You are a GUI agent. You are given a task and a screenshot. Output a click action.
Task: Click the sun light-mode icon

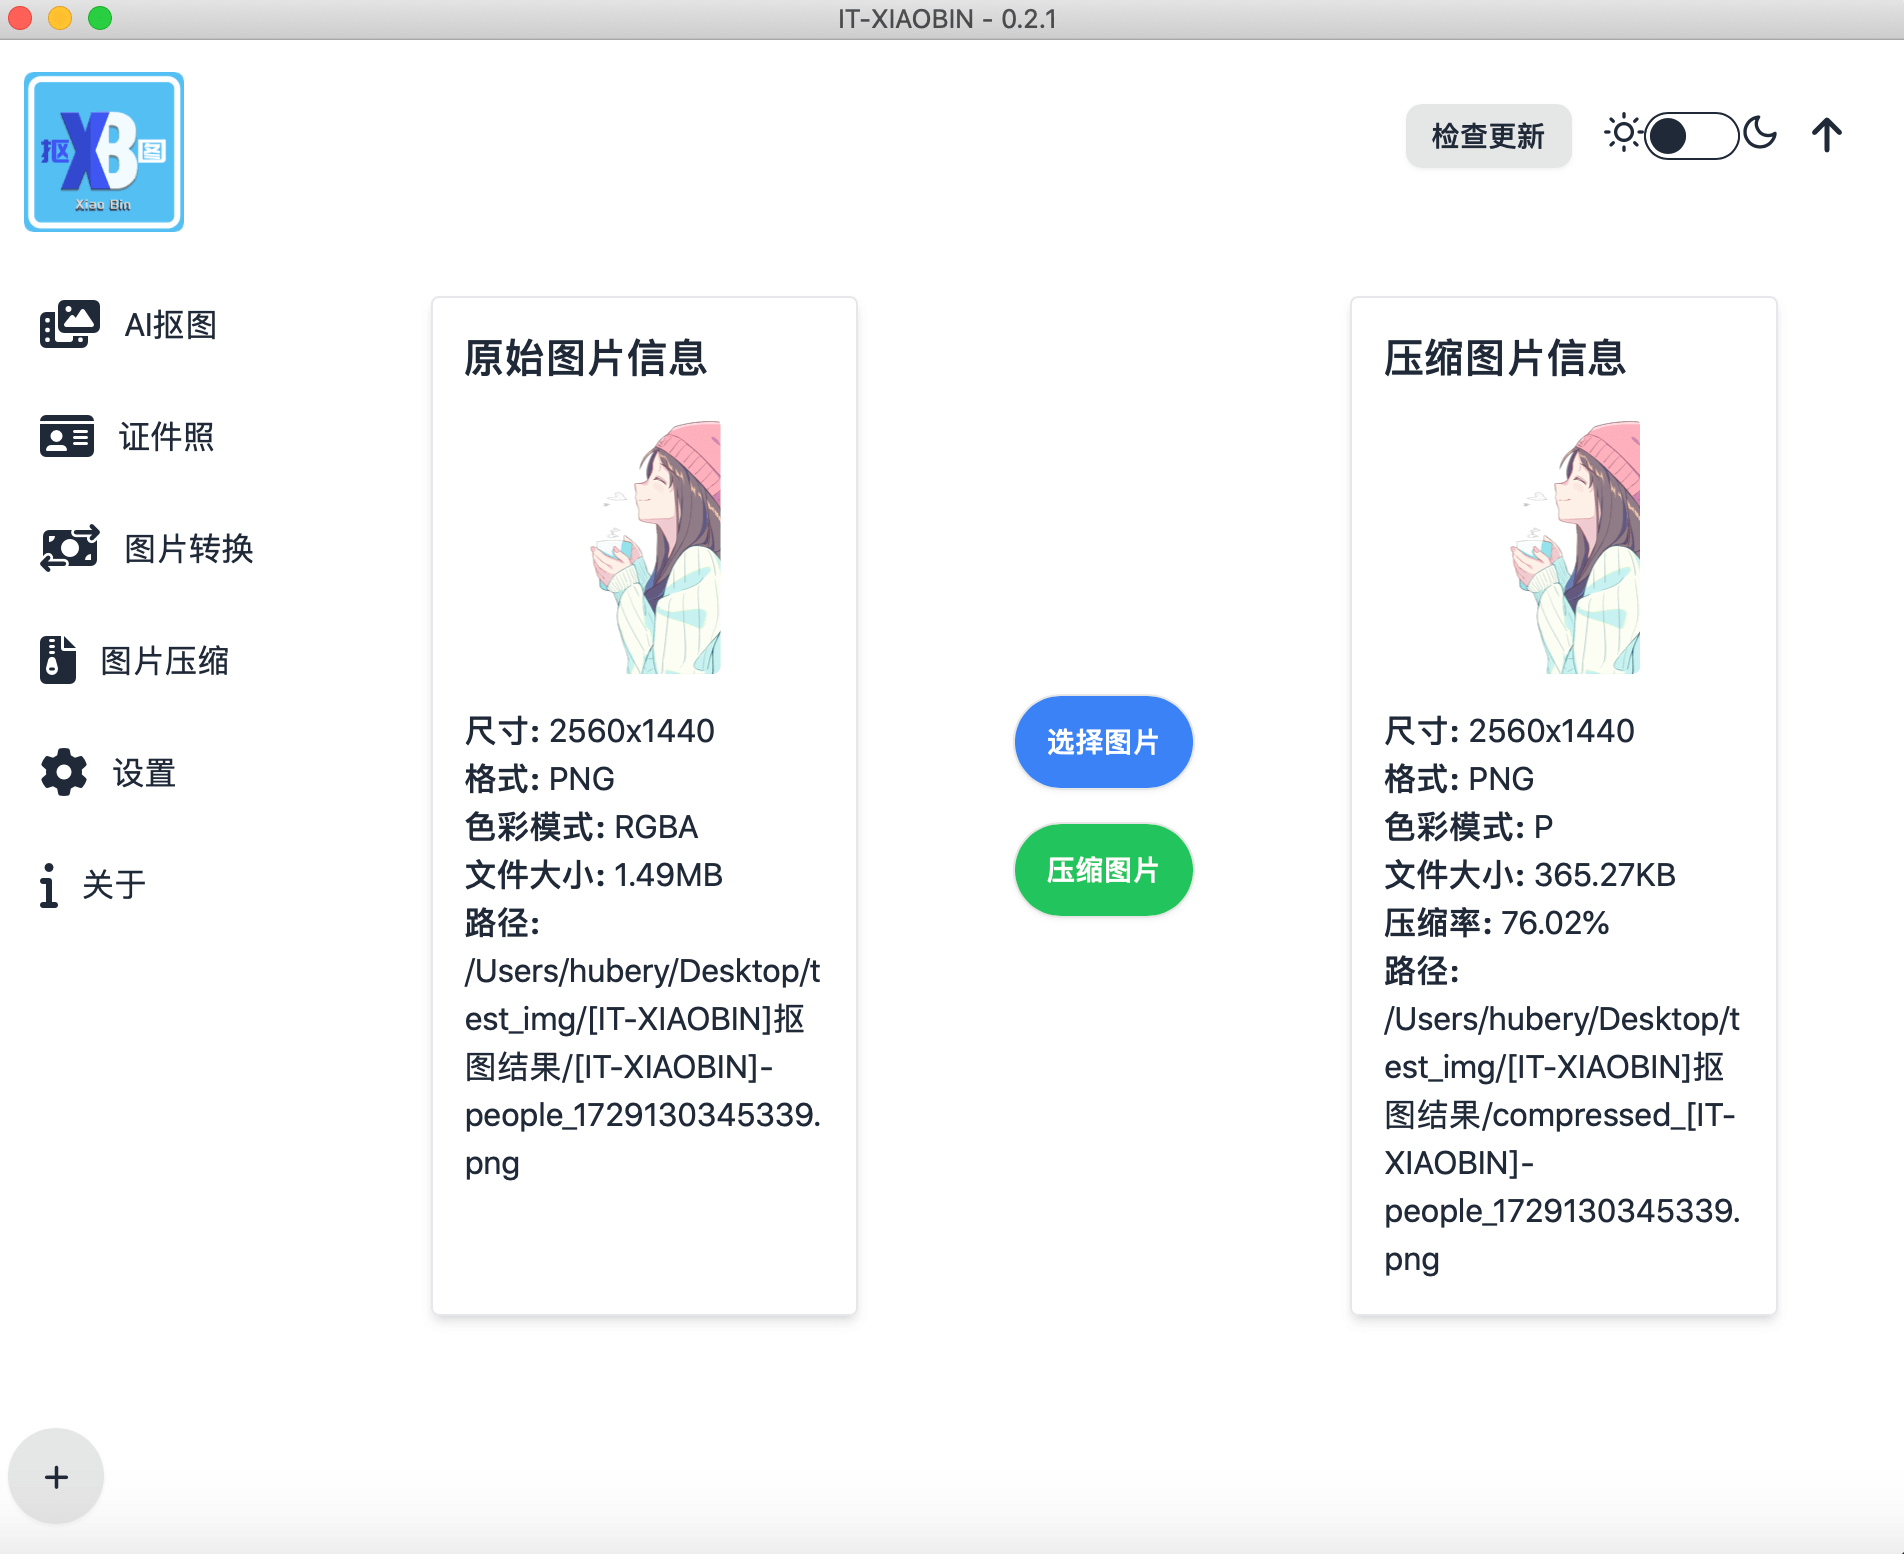(1623, 133)
